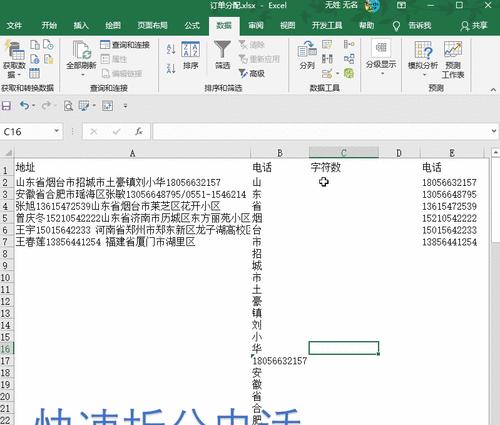This screenshot has width=500, height=425.
Task: Collapse the ribbon with the chevron
Action: click(x=493, y=89)
